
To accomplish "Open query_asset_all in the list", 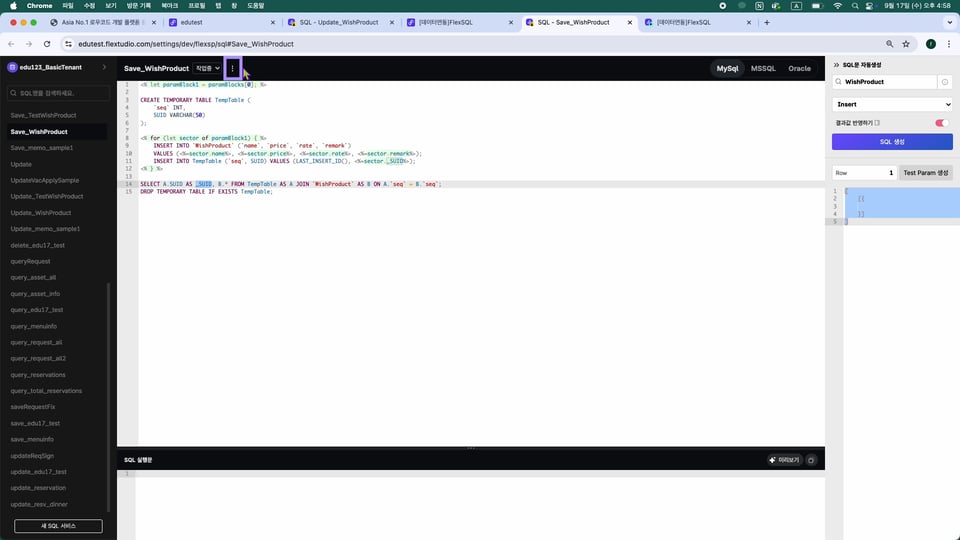I will 33,277.
